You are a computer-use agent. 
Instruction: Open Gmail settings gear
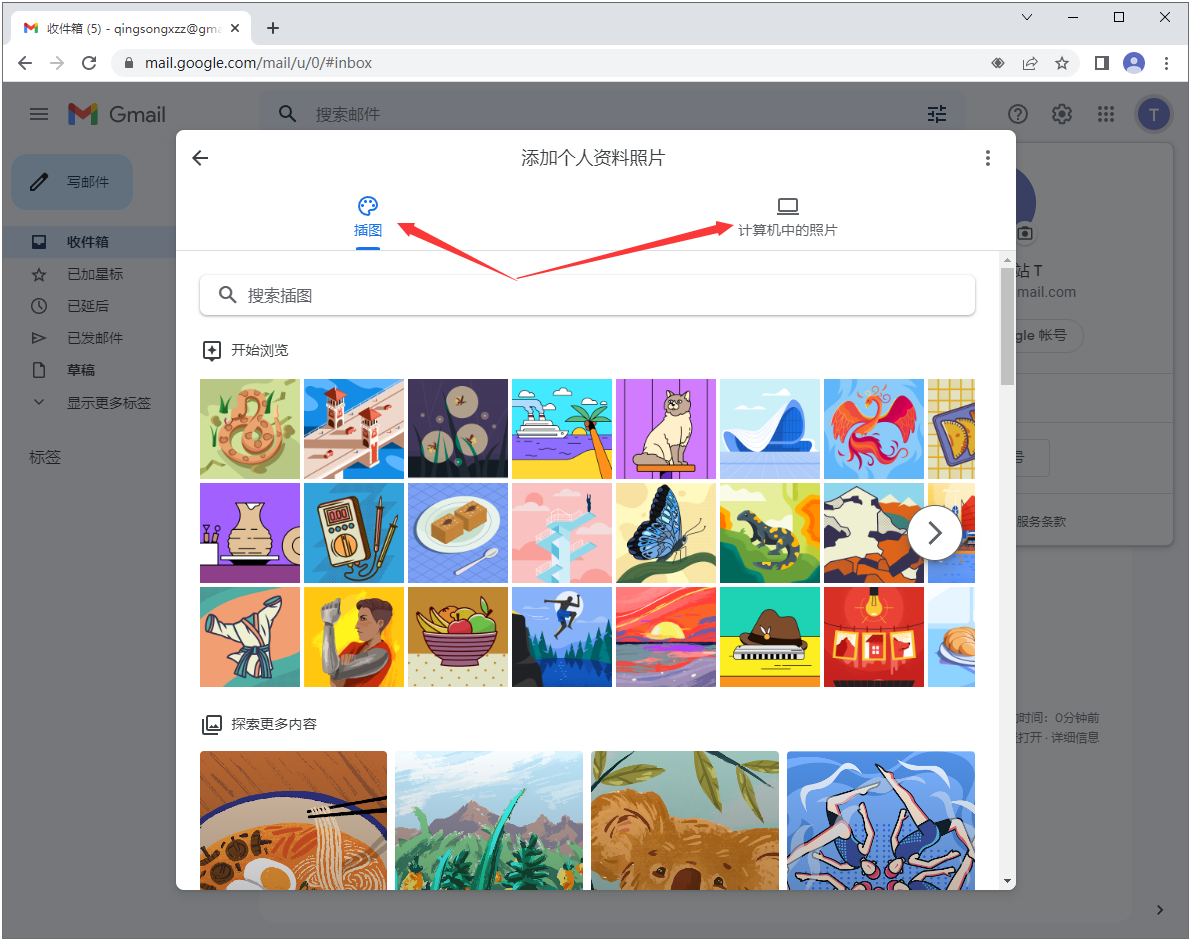pyautogui.click(x=1062, y=115)
